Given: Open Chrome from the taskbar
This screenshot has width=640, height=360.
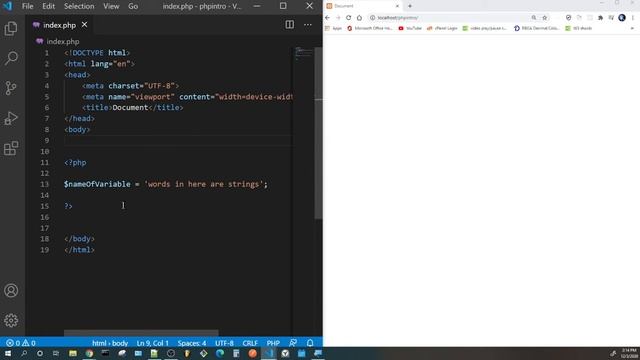Looking at the screenshot, I should (89, 353).
